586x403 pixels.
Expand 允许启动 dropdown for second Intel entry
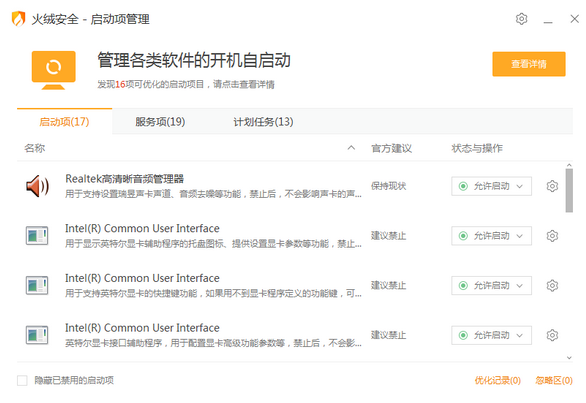click(x=491, y=286)
